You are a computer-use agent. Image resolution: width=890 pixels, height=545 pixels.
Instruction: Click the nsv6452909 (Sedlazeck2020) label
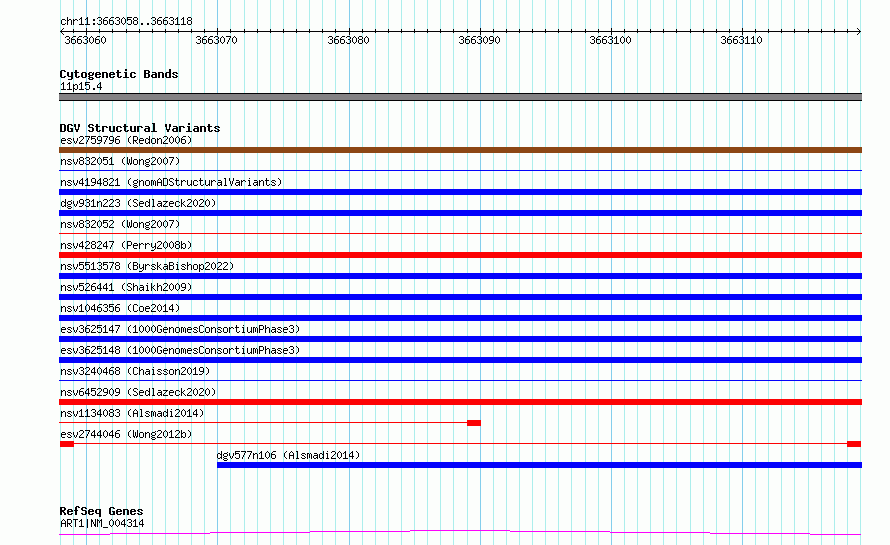click(x=138, y=392)
